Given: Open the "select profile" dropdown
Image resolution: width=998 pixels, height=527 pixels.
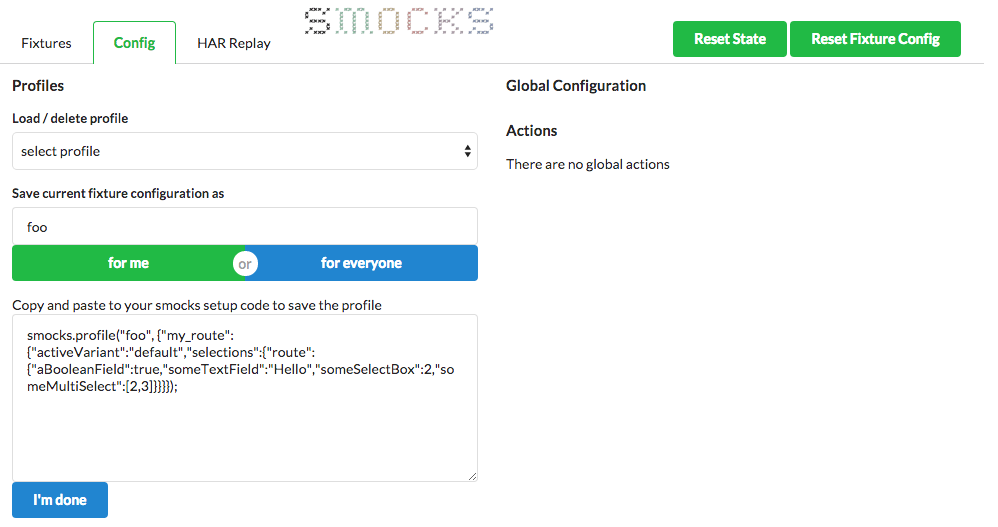Looking at the screenshot, I should 244,152.
